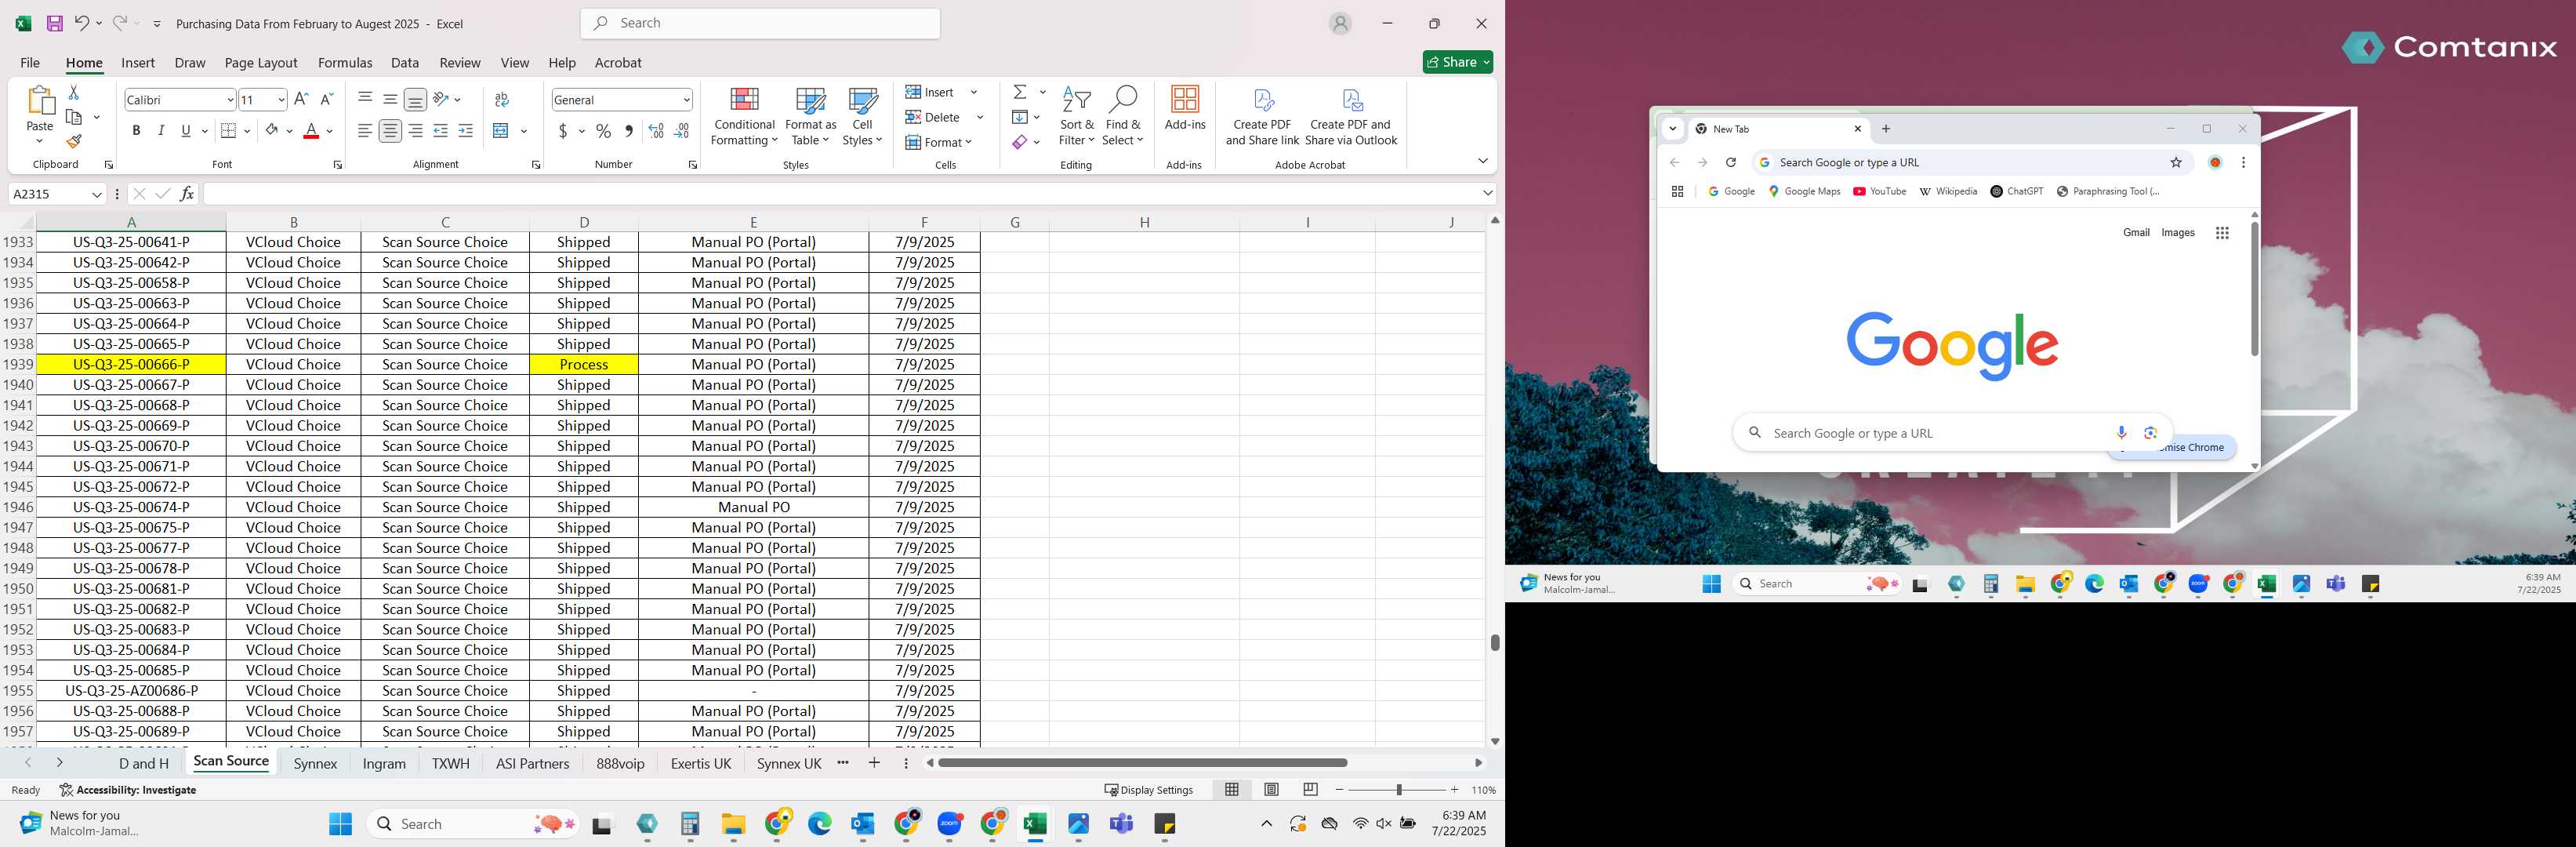This screenshot has width=2576, height=847.
Task: Open the Font size 11 dropdown
Action: [281, 100]
